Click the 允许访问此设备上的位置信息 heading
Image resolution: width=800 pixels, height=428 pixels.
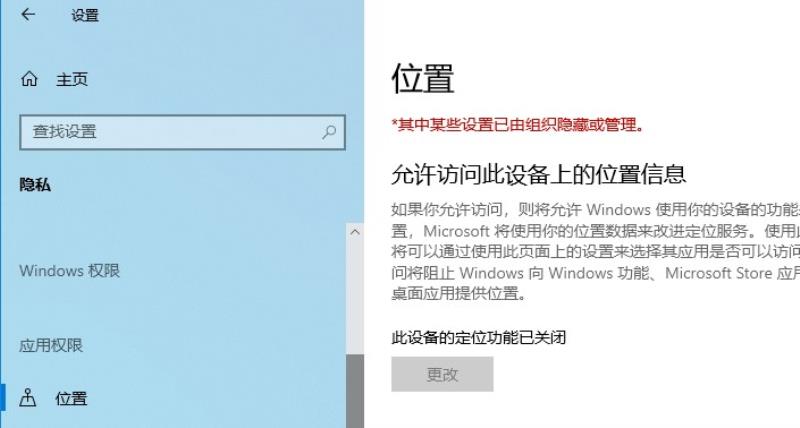point(539,174)
